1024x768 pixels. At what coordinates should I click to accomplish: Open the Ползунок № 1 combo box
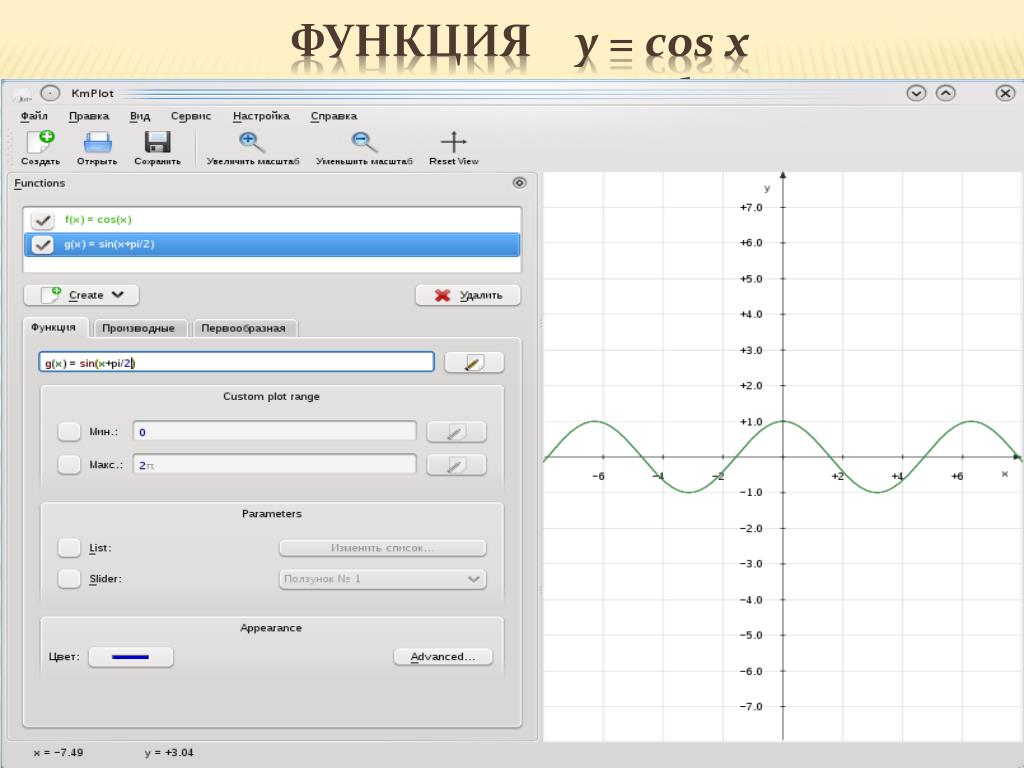(x=383, y=579)
